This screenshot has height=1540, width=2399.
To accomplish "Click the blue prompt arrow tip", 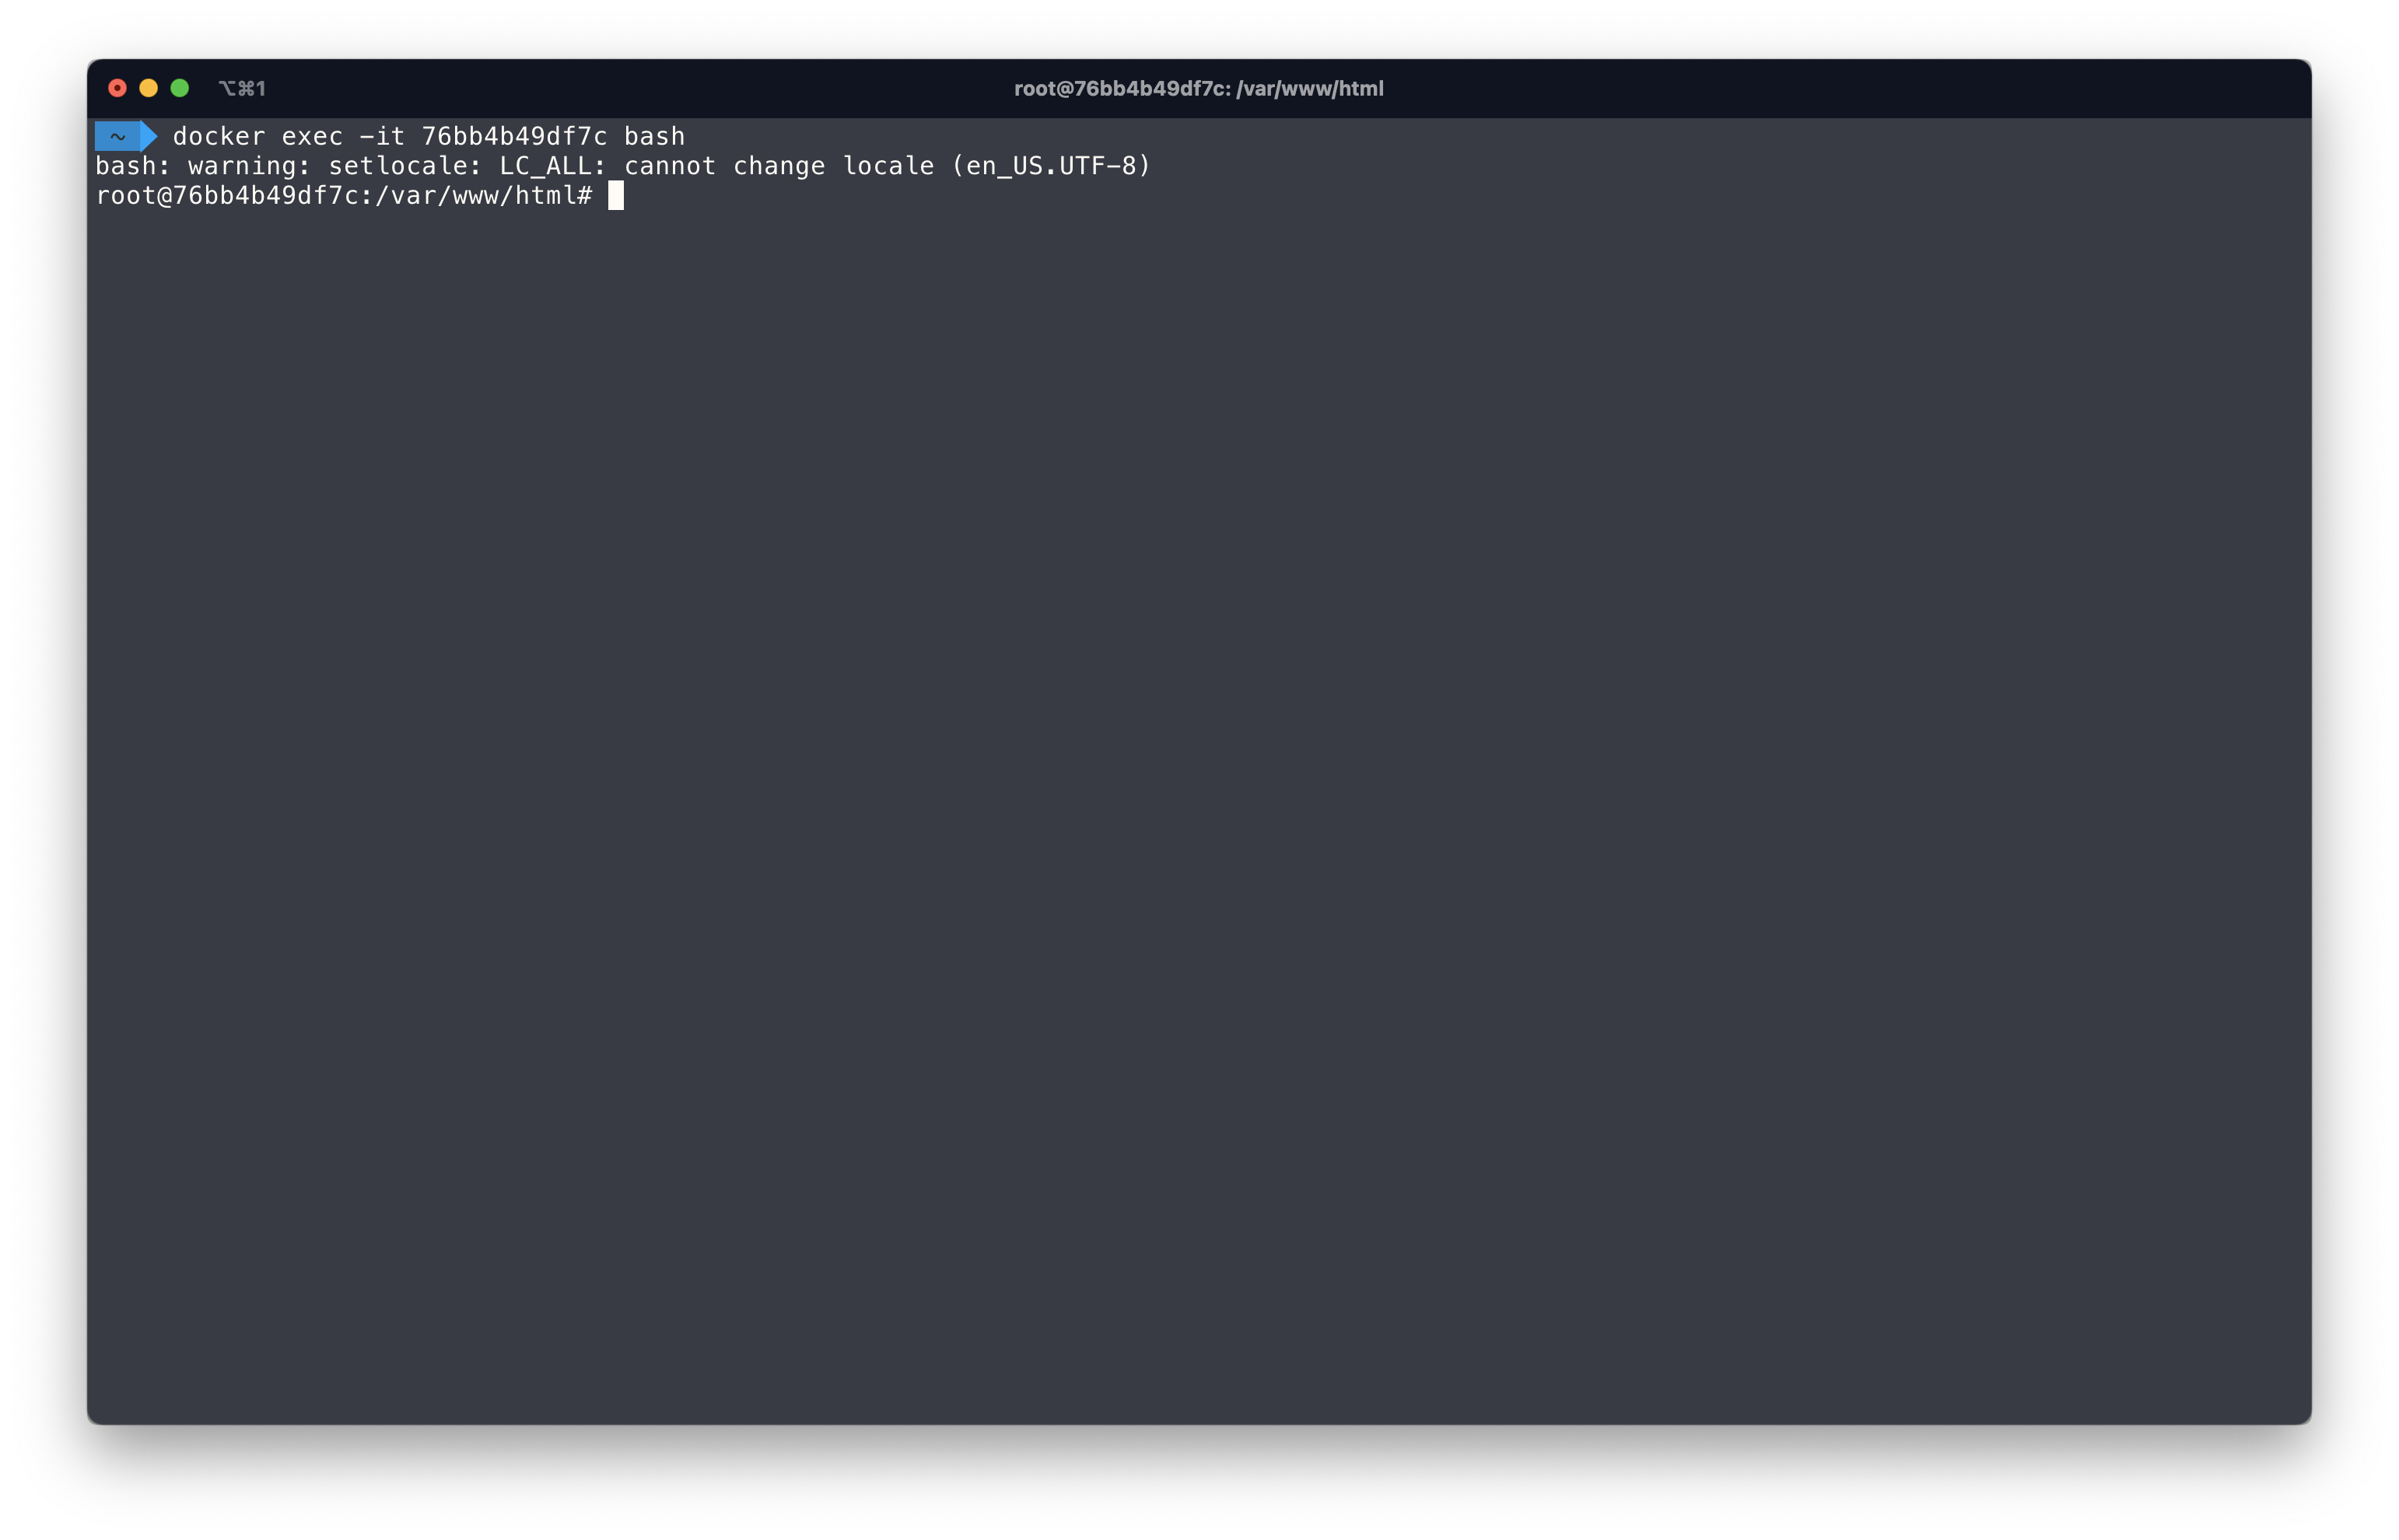I will (150, 136).
